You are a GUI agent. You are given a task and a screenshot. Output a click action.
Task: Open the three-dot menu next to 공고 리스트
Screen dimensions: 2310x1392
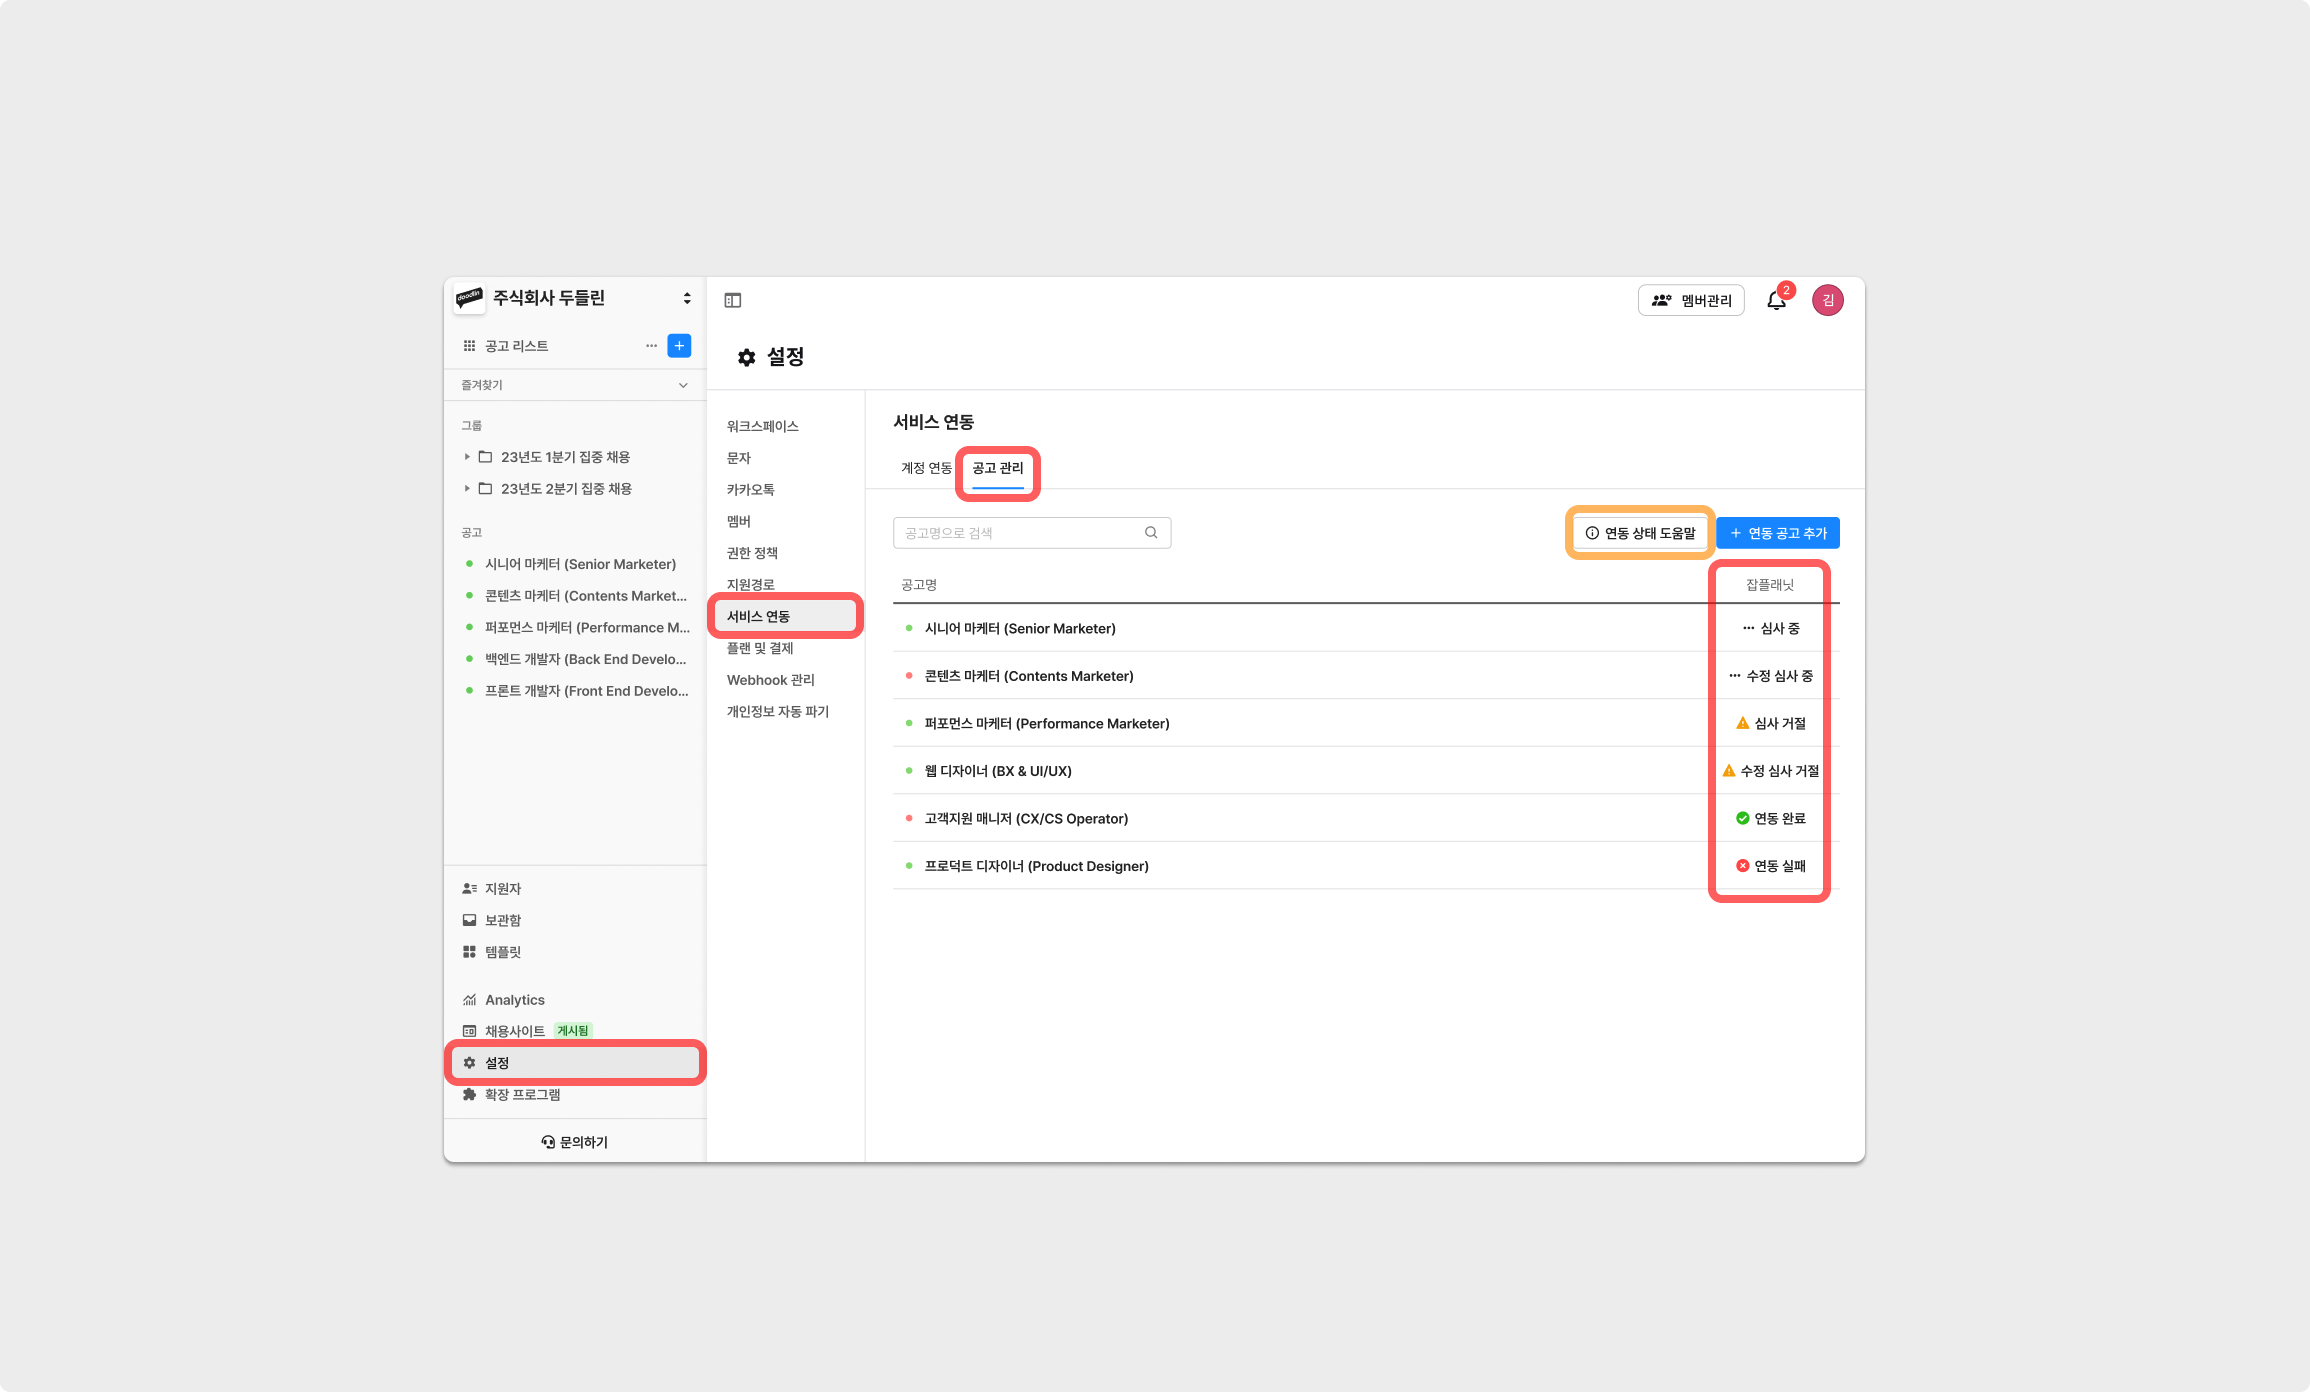click(x=651, y=345)
